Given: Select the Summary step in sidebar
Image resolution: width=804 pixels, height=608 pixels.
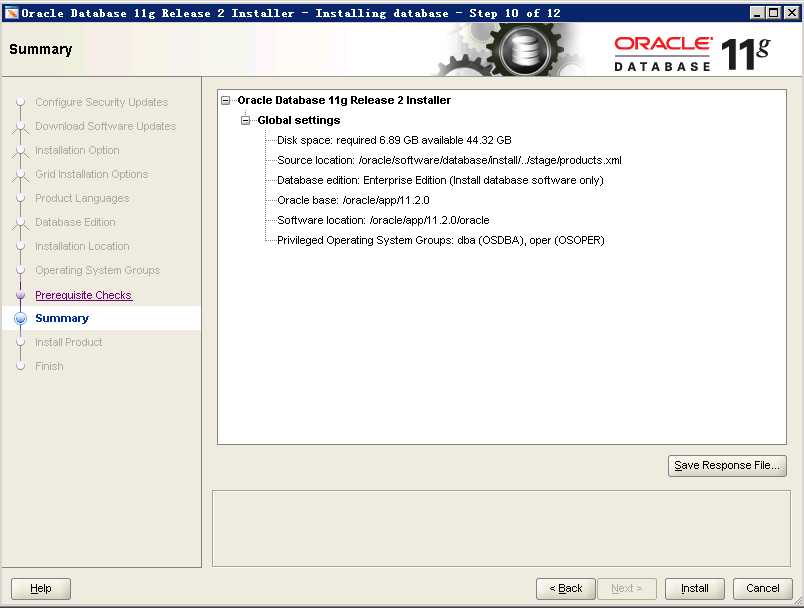Looking at the screenshot, I should (x=62, y=318).
